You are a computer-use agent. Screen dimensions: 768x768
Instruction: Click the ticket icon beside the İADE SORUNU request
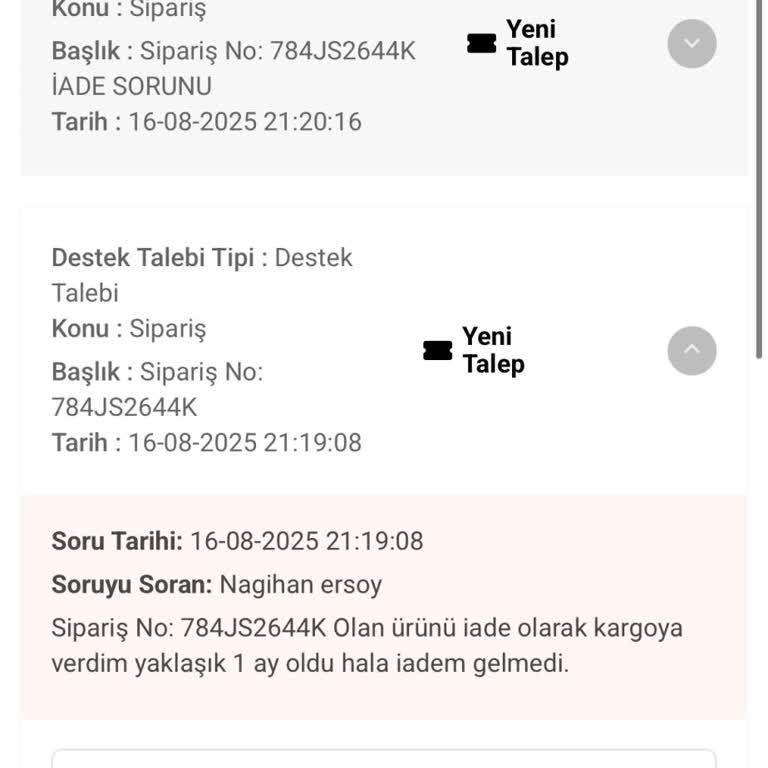coord(482,43)
